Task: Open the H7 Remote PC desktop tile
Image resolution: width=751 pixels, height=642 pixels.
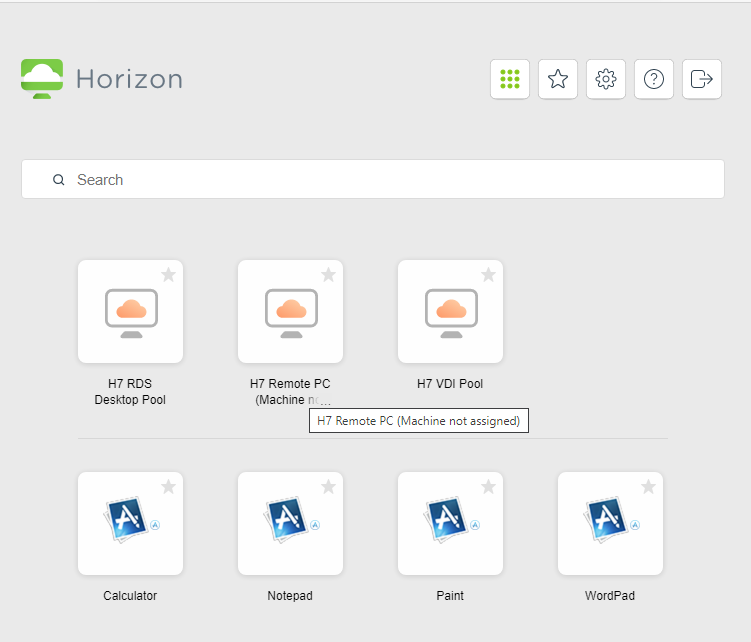Action: [290, 312]
